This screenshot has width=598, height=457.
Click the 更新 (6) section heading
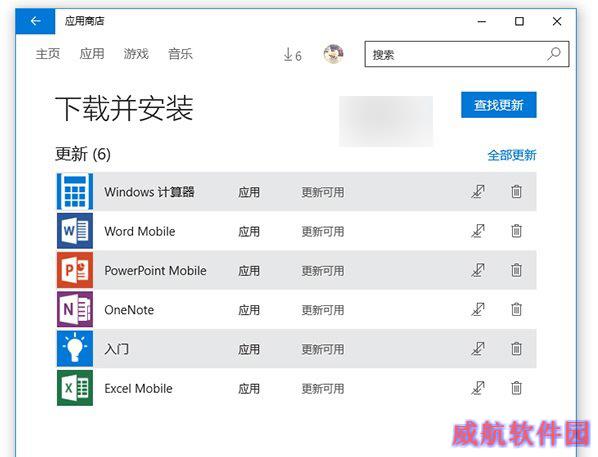[x=83, y=154]
